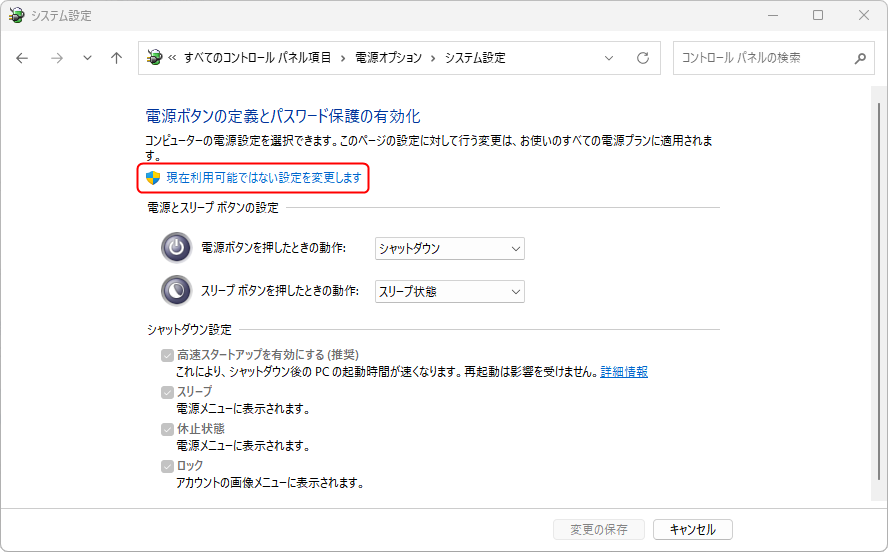Click the システム設定 breadcrumb
The width and height of the screenshot is (888, 552).
pos(475,58)
